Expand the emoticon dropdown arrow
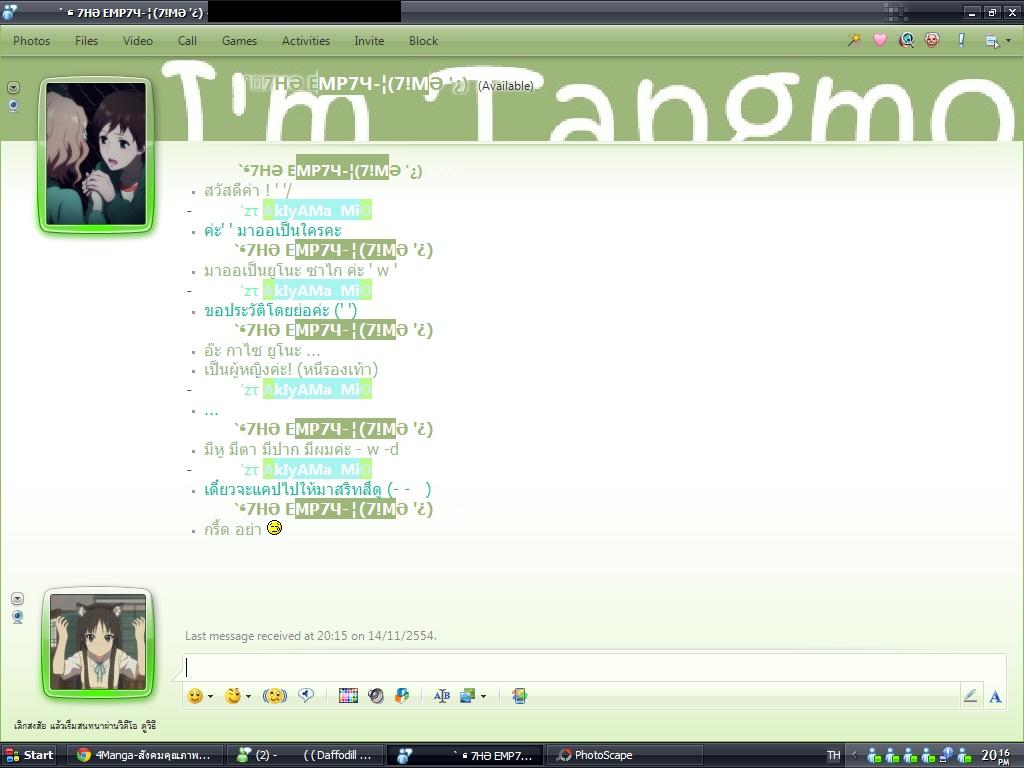Viewport: 1024px width, 768px height. tap(210, 697)
